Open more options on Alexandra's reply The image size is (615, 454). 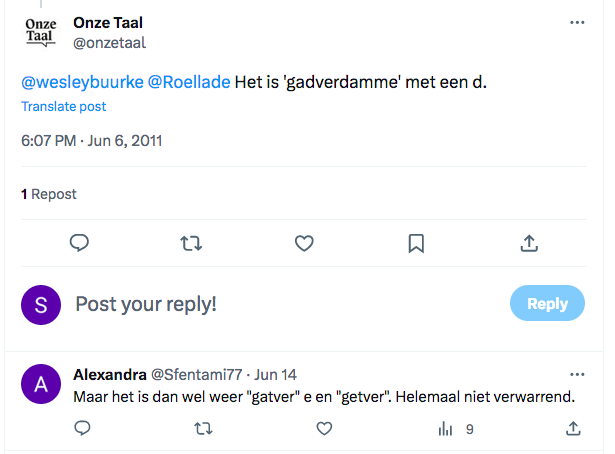point(577,374)
